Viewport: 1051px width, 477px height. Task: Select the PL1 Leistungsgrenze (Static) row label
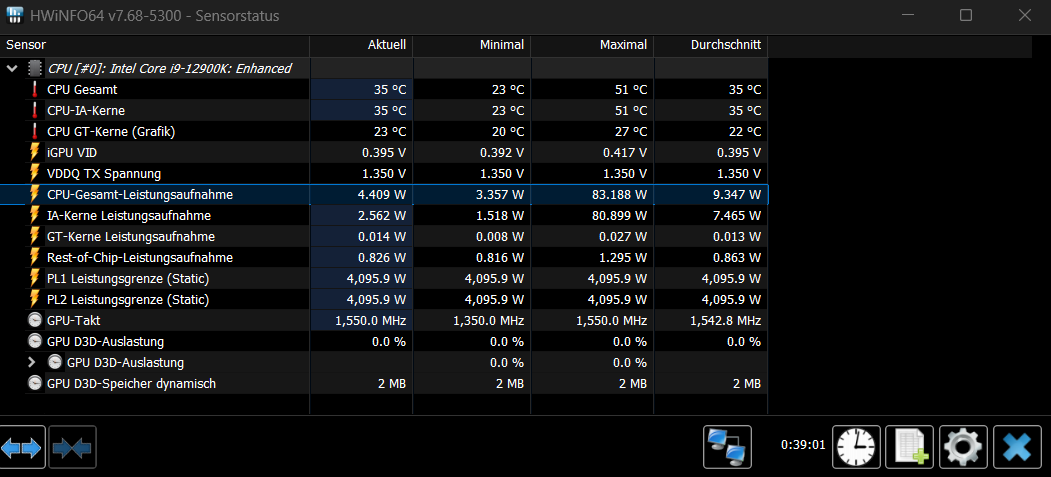click(x=128, y=279)
